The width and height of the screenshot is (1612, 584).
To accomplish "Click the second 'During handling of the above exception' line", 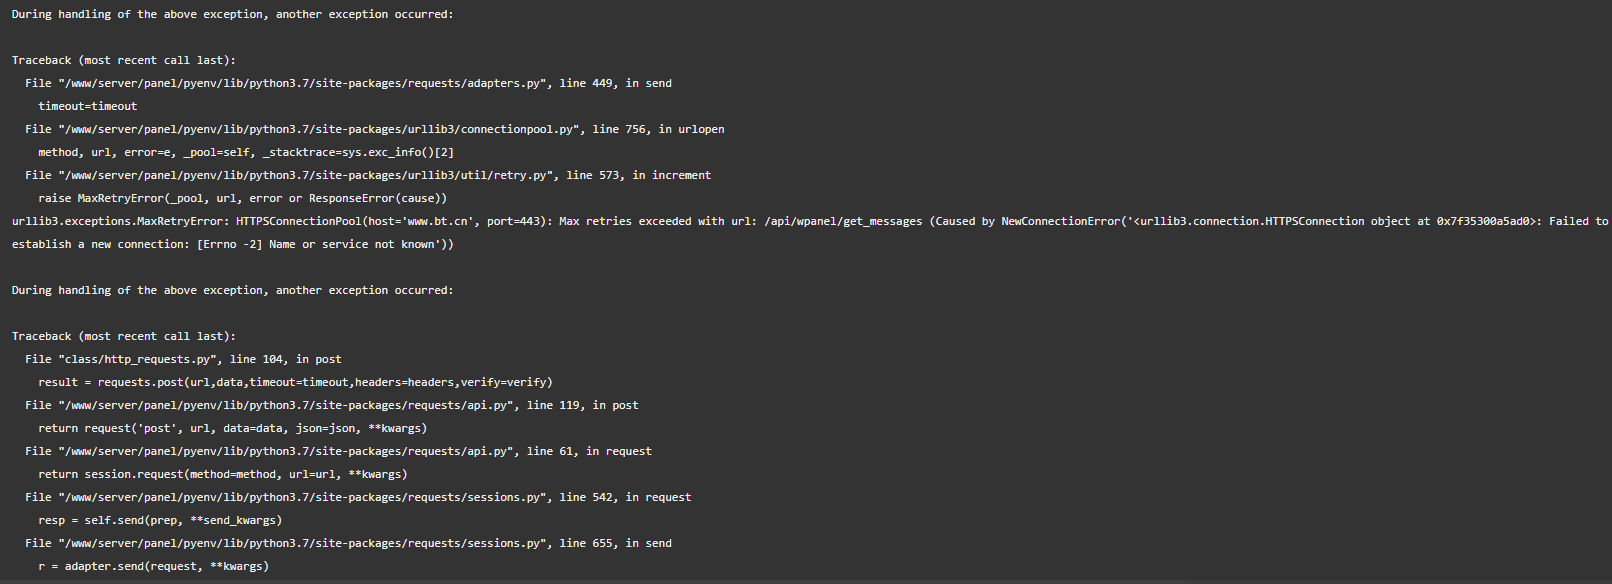I will (232, 290).
